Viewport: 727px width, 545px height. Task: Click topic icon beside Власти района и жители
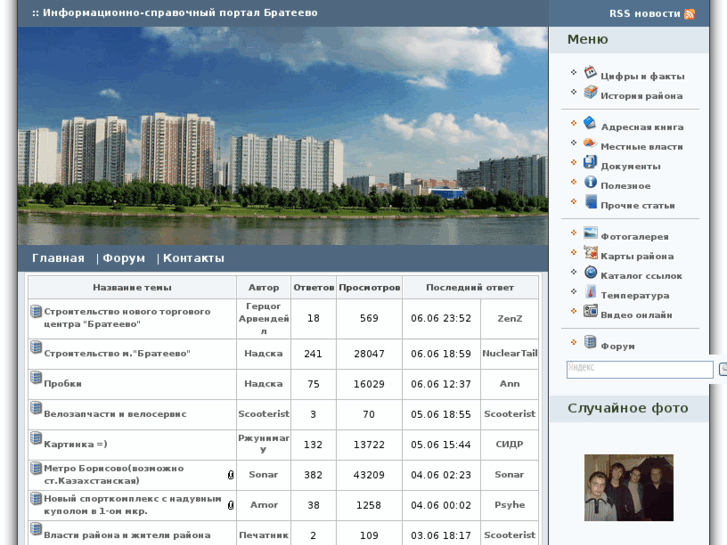[36, 529]
